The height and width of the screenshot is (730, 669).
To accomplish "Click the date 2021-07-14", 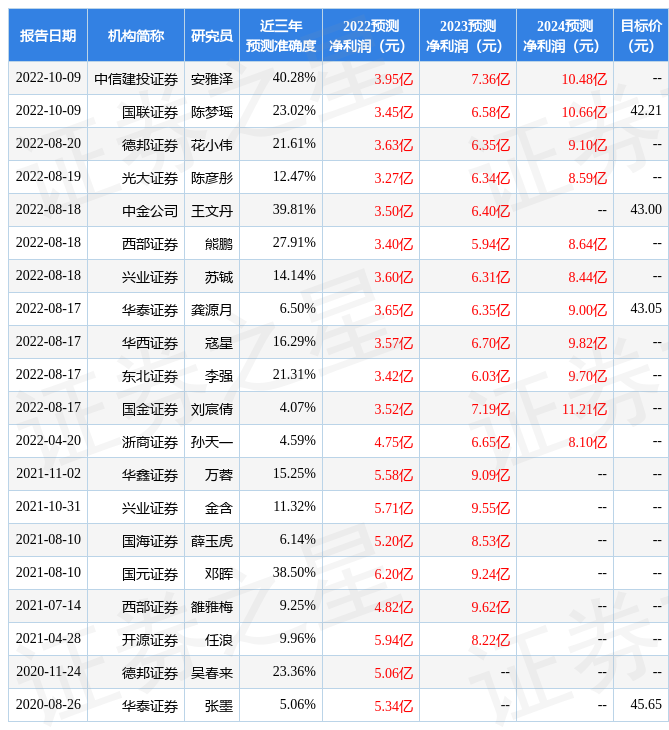I will 48,606.
